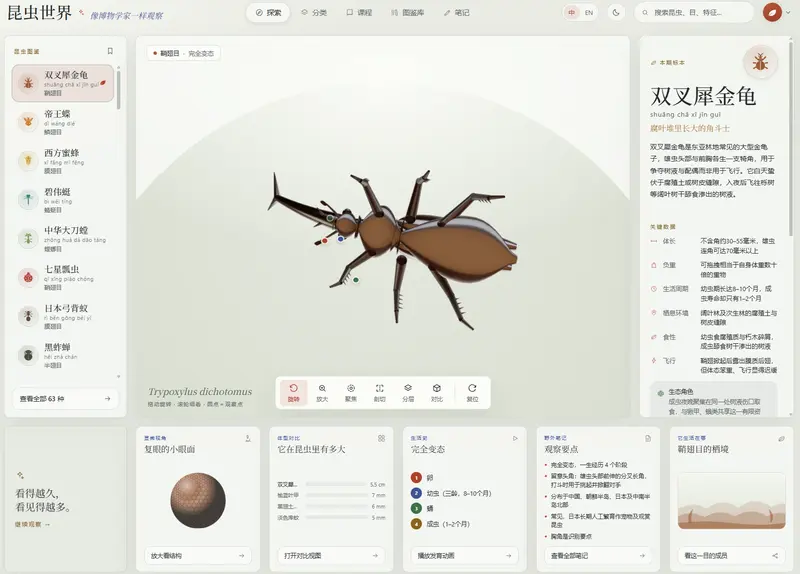Click the 七星瓢虫 ladybug icon
The height and width of the screenshot is (574, 800).
(28, 278)
